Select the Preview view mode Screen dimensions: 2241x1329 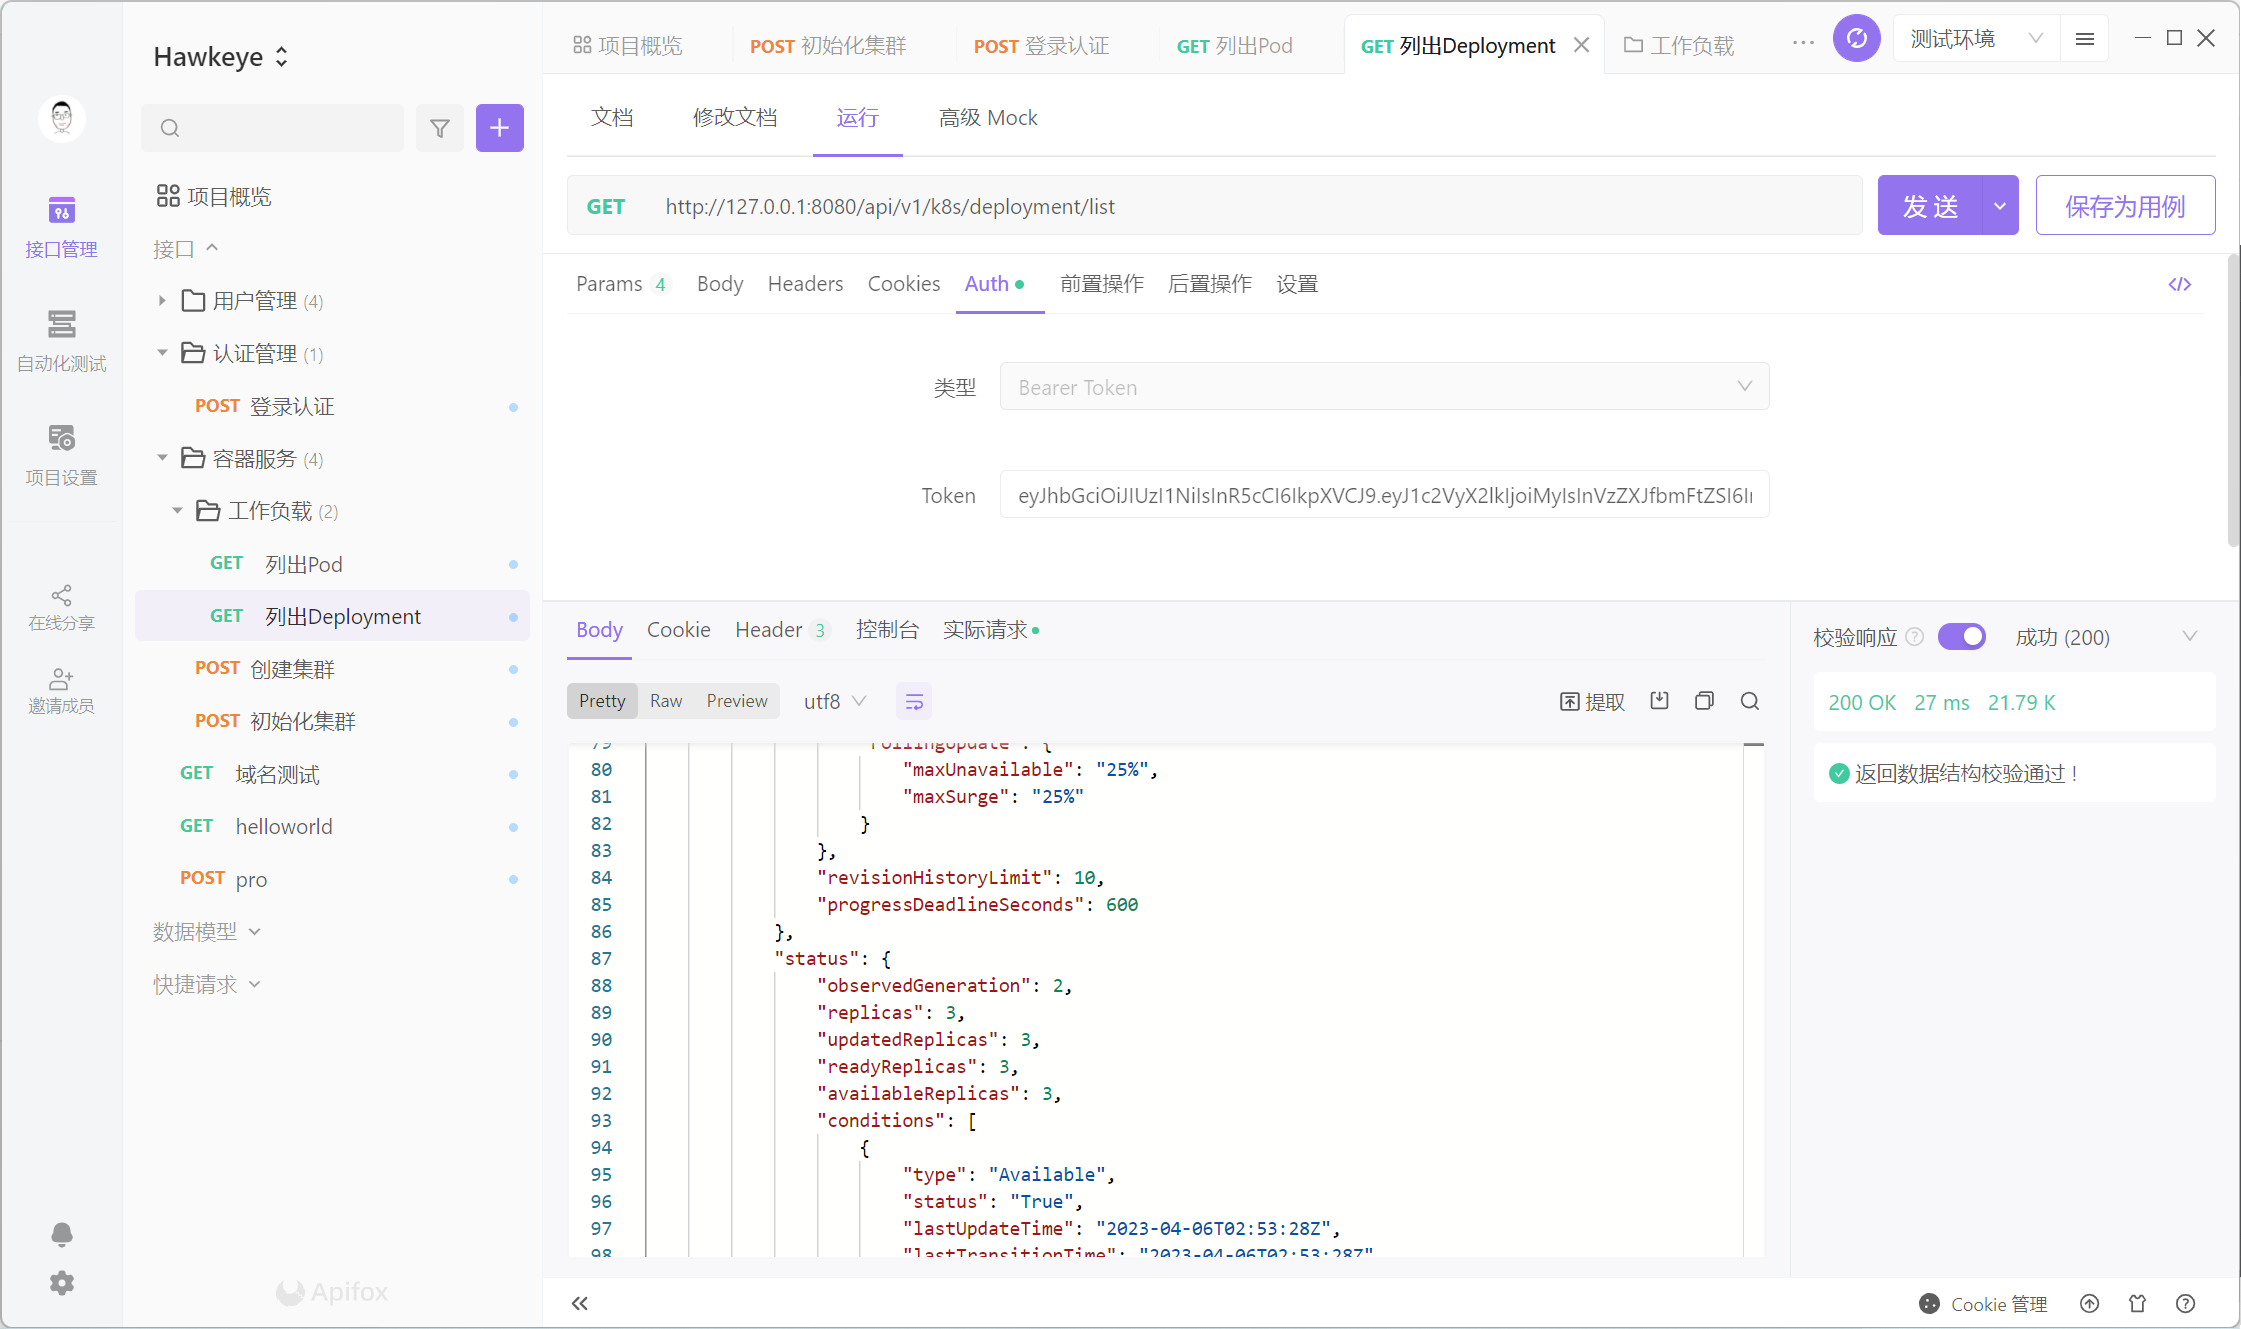coord(737,702)
